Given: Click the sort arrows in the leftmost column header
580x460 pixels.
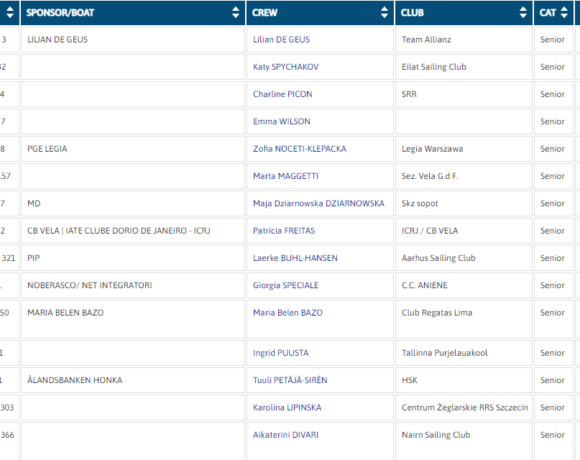Looking at the screenshot, I should point(10,13).
